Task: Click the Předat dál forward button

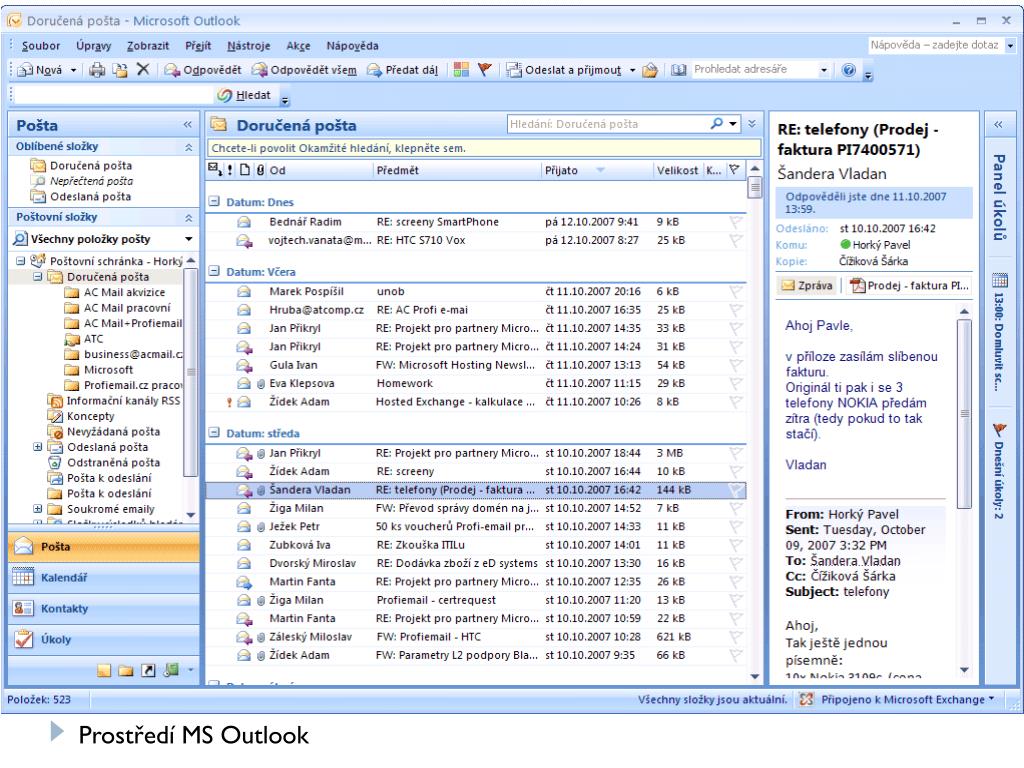Action: (403, 70)
